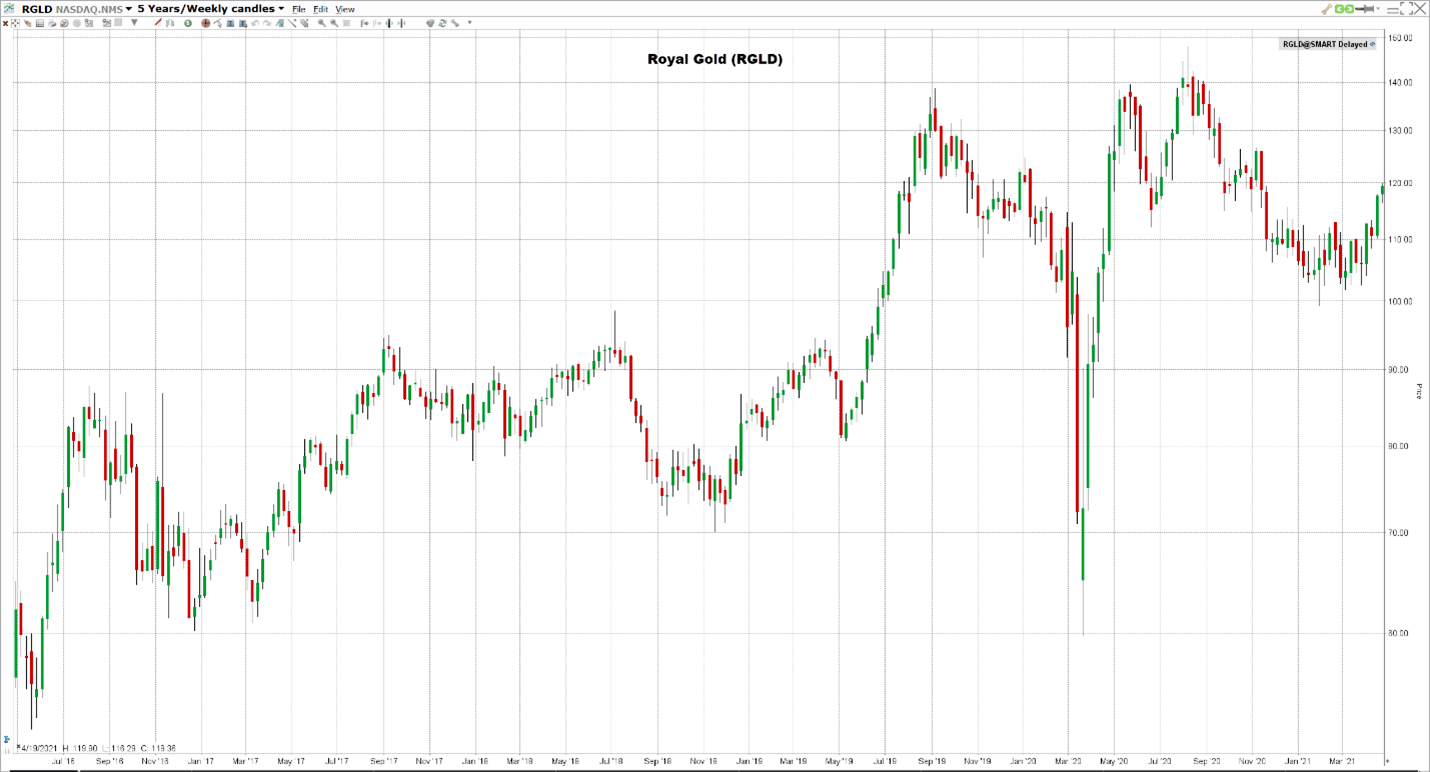Expand the 5 Years/Weekly candles dropdown
This screenshot has width=1430, height=772.
click(x=281, y=9)
